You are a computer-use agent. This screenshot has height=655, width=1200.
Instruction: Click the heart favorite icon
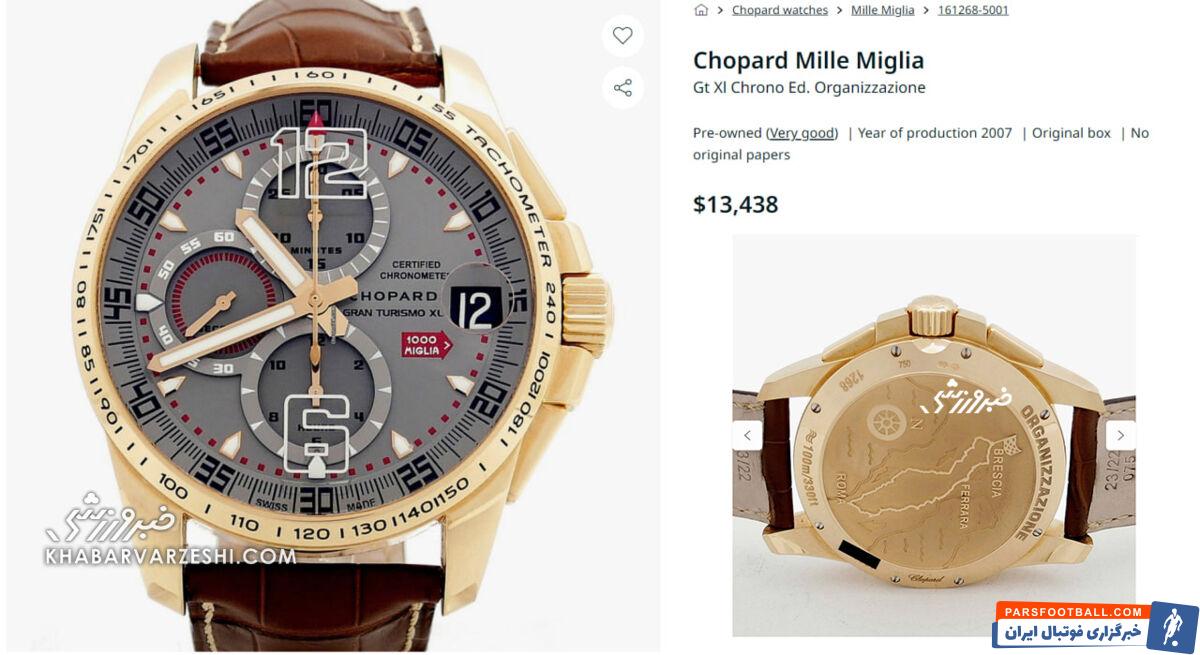[622, 36]
